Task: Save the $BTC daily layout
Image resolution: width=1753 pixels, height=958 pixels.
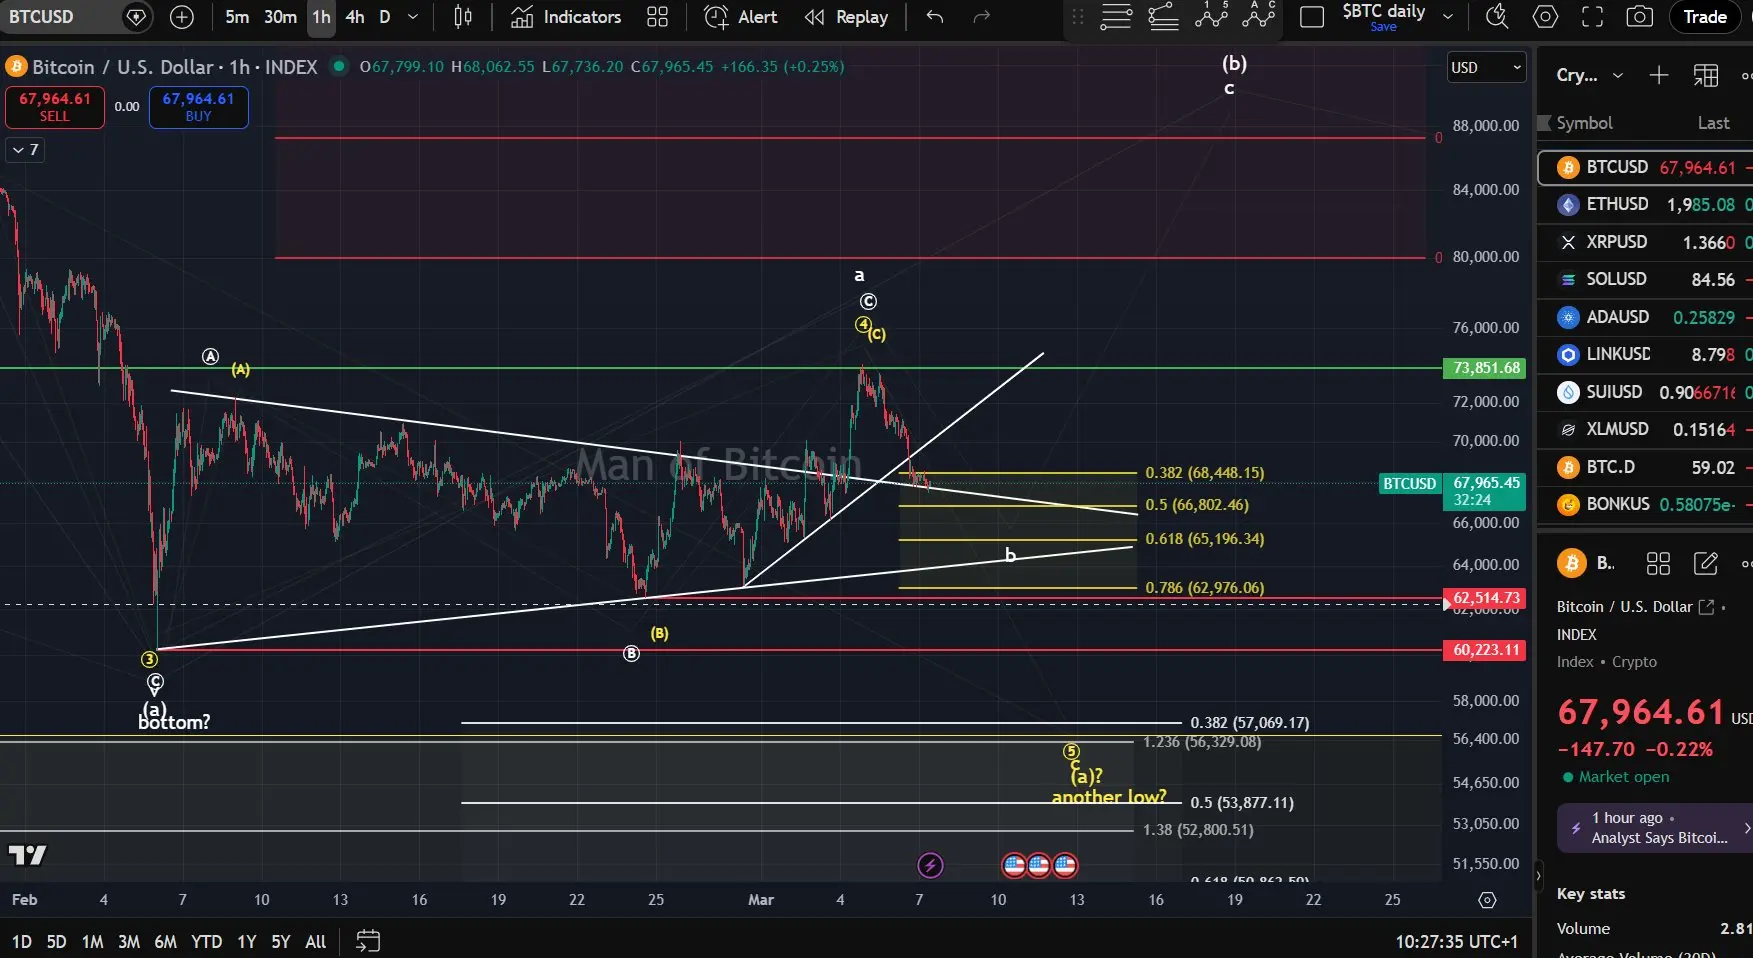Action: point(1384,27)
